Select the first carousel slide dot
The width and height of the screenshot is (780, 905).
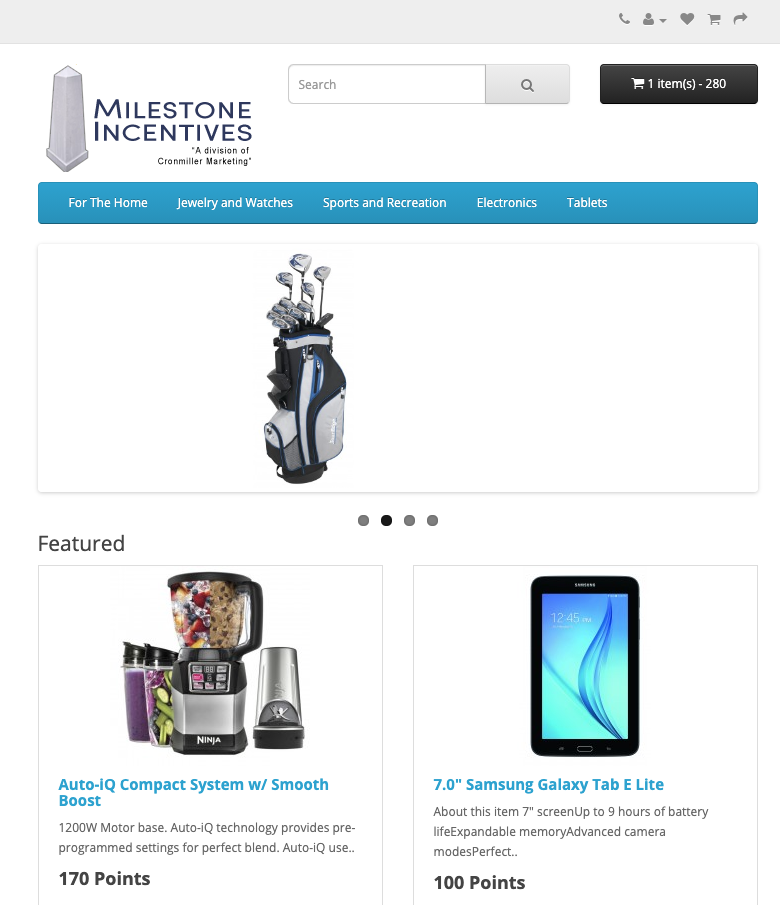tap(363, 521)
